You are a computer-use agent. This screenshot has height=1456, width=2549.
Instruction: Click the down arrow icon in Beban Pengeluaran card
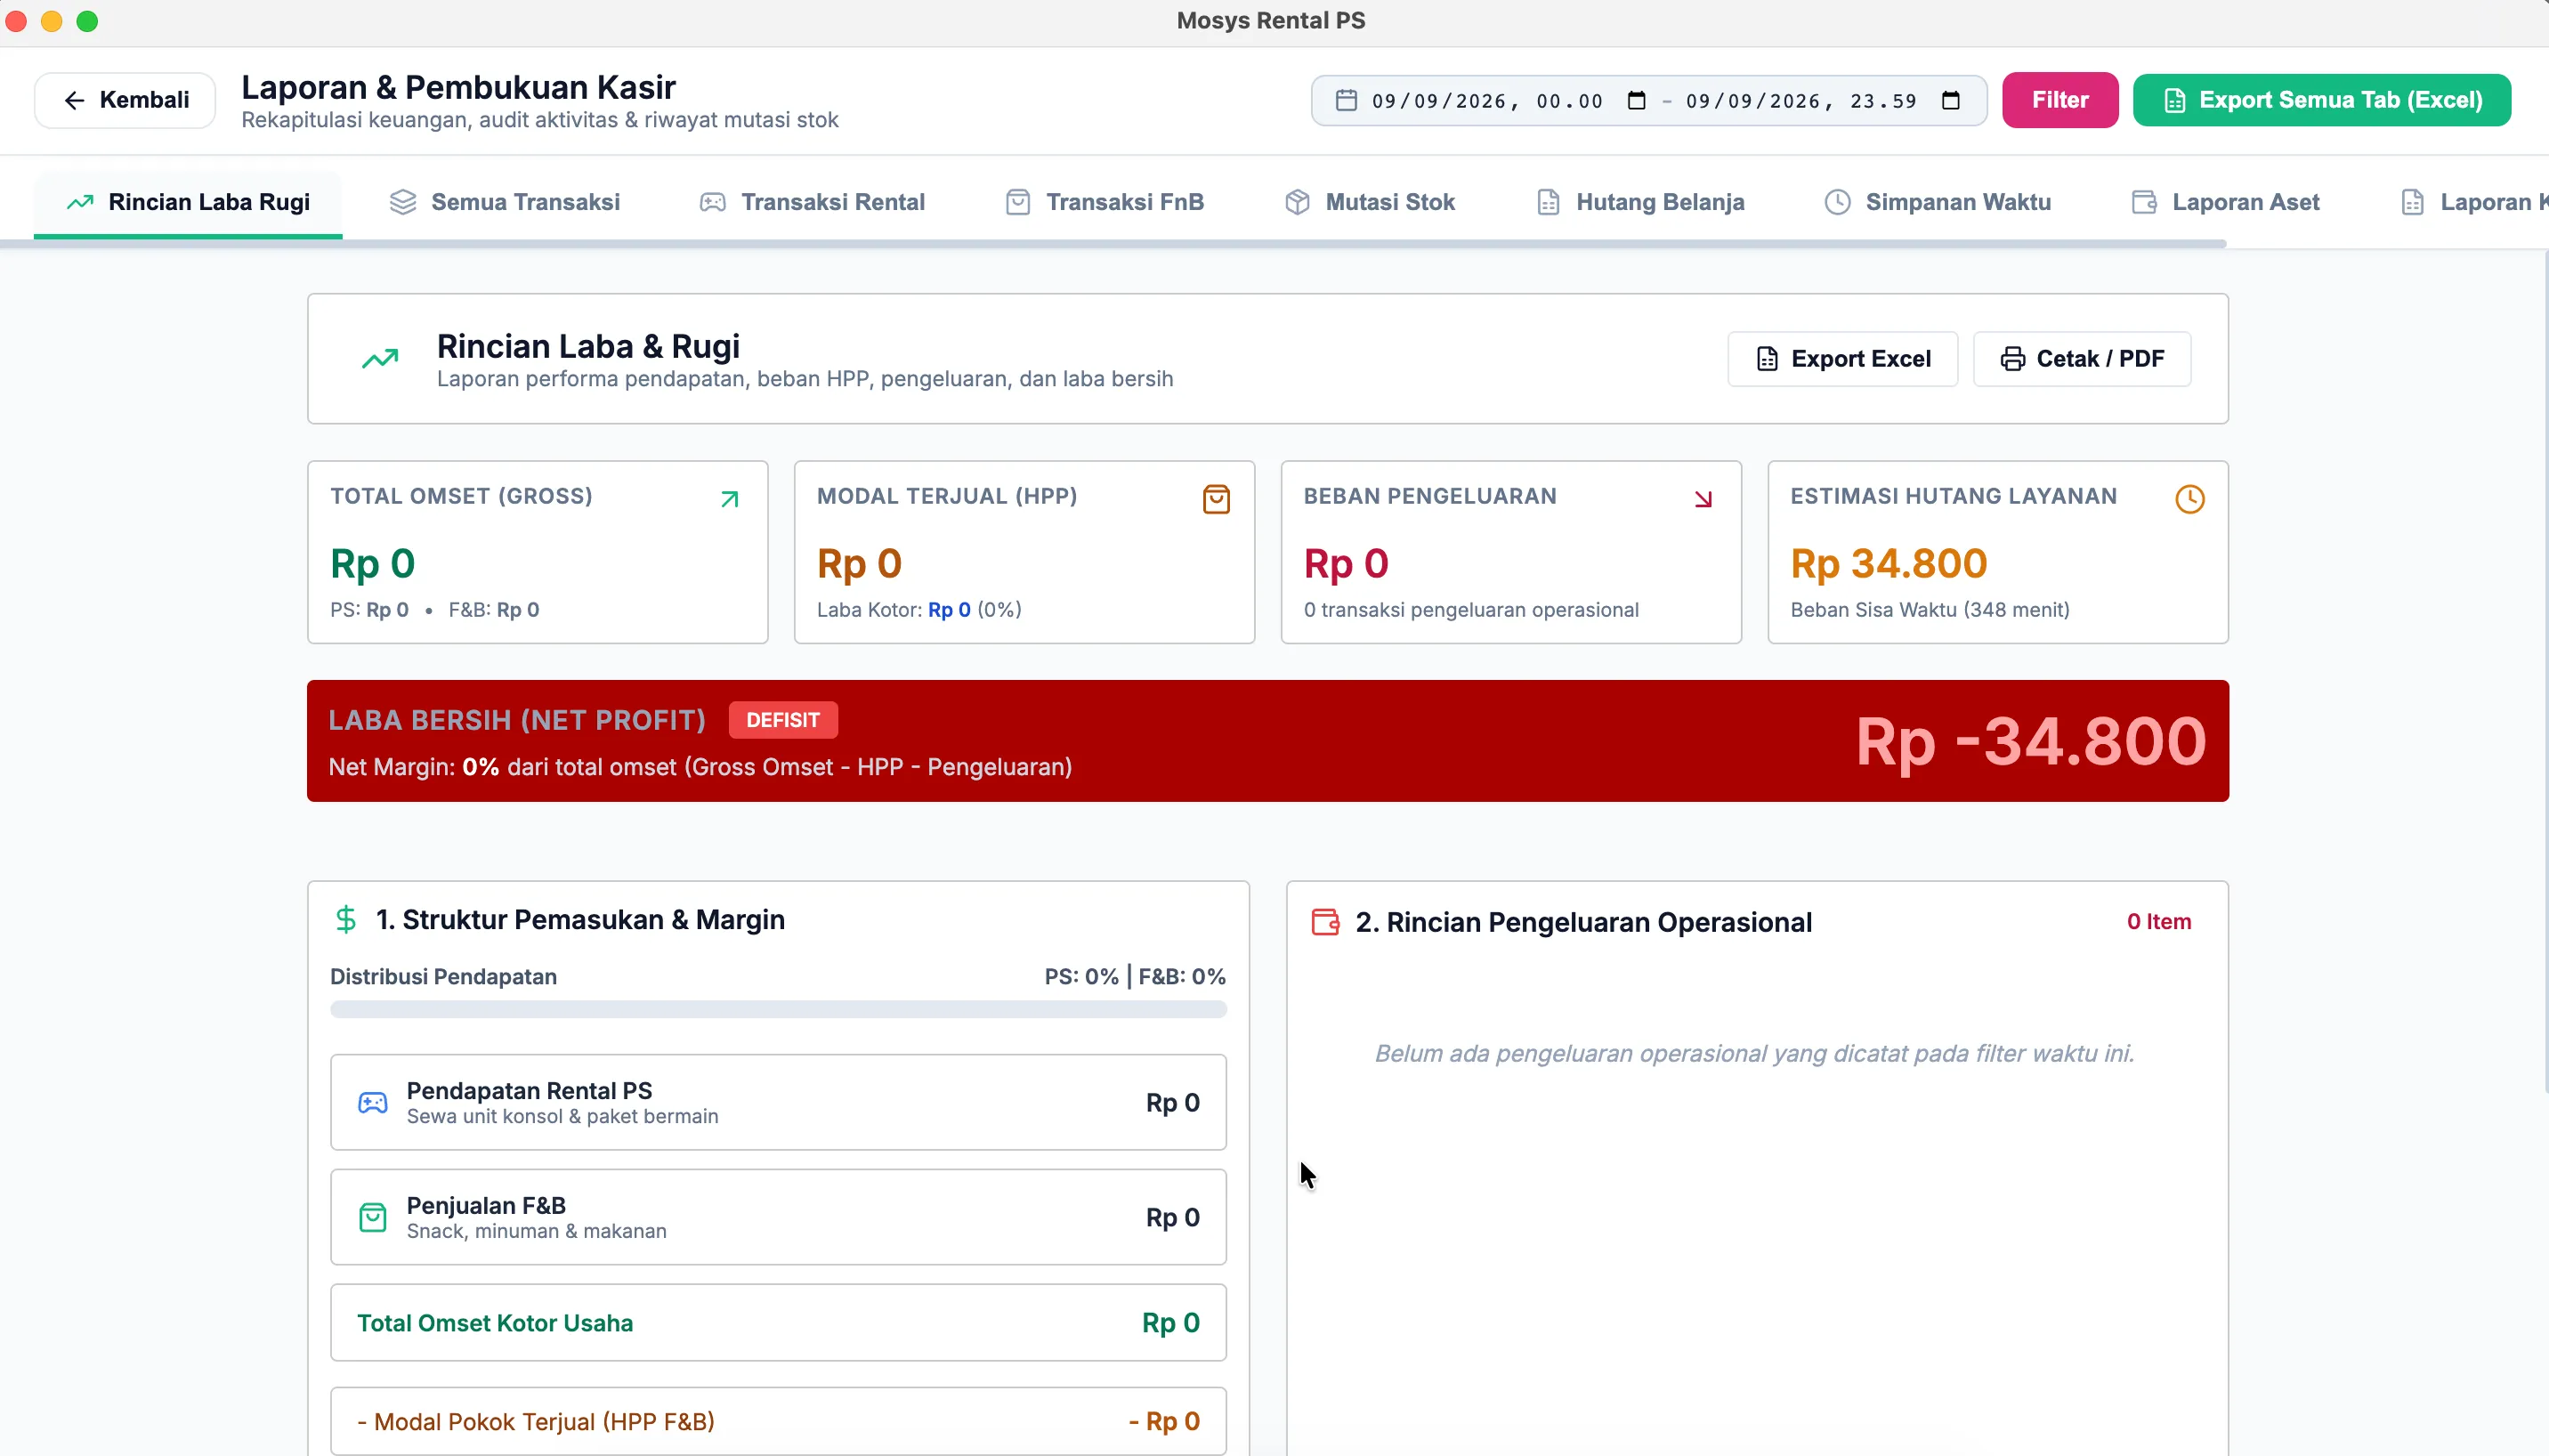click(1703, 499)
